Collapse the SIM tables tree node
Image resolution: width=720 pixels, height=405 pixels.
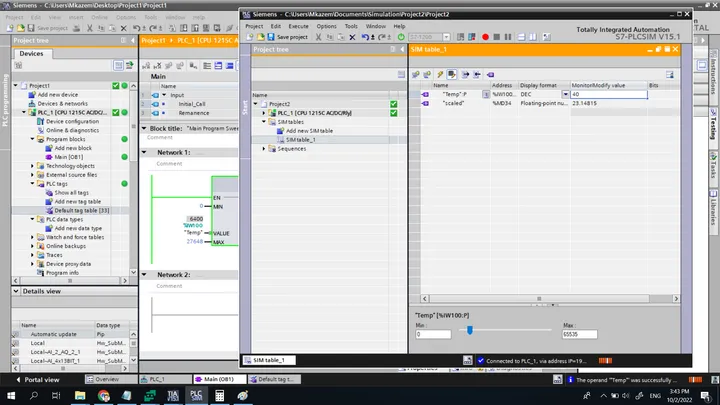(264, 122)
